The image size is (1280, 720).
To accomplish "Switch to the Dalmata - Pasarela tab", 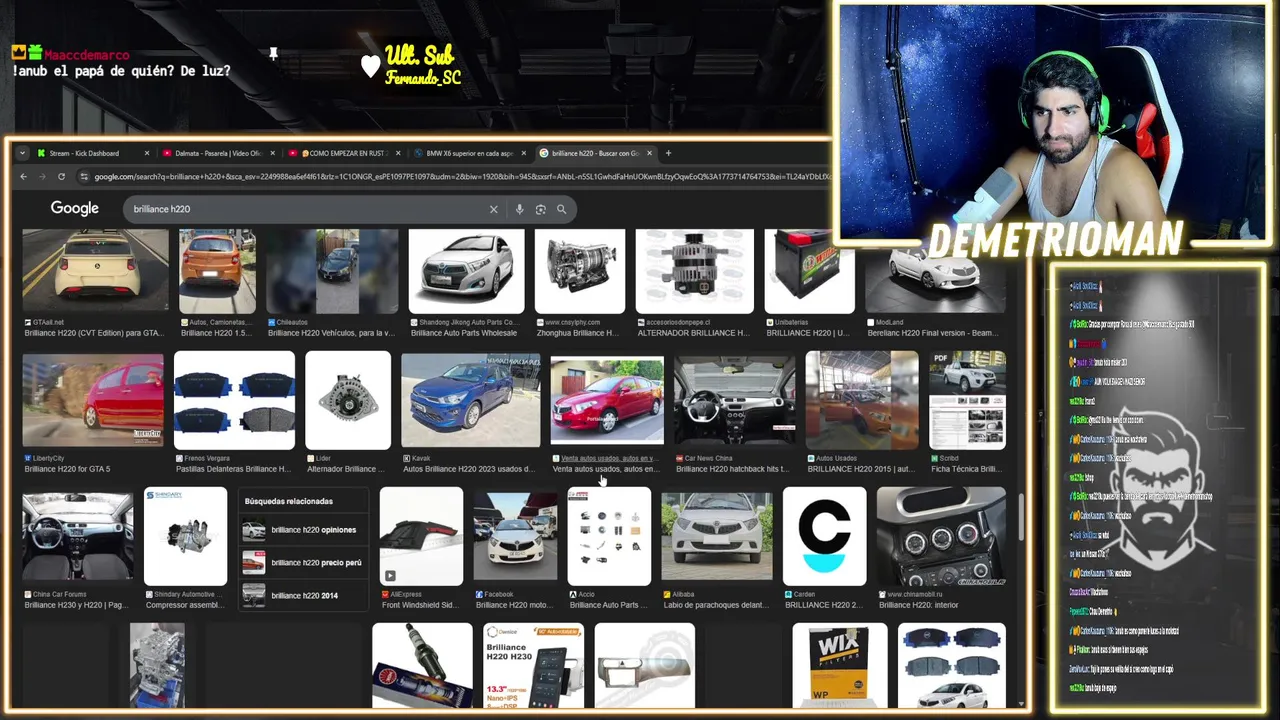I will 219,153.
